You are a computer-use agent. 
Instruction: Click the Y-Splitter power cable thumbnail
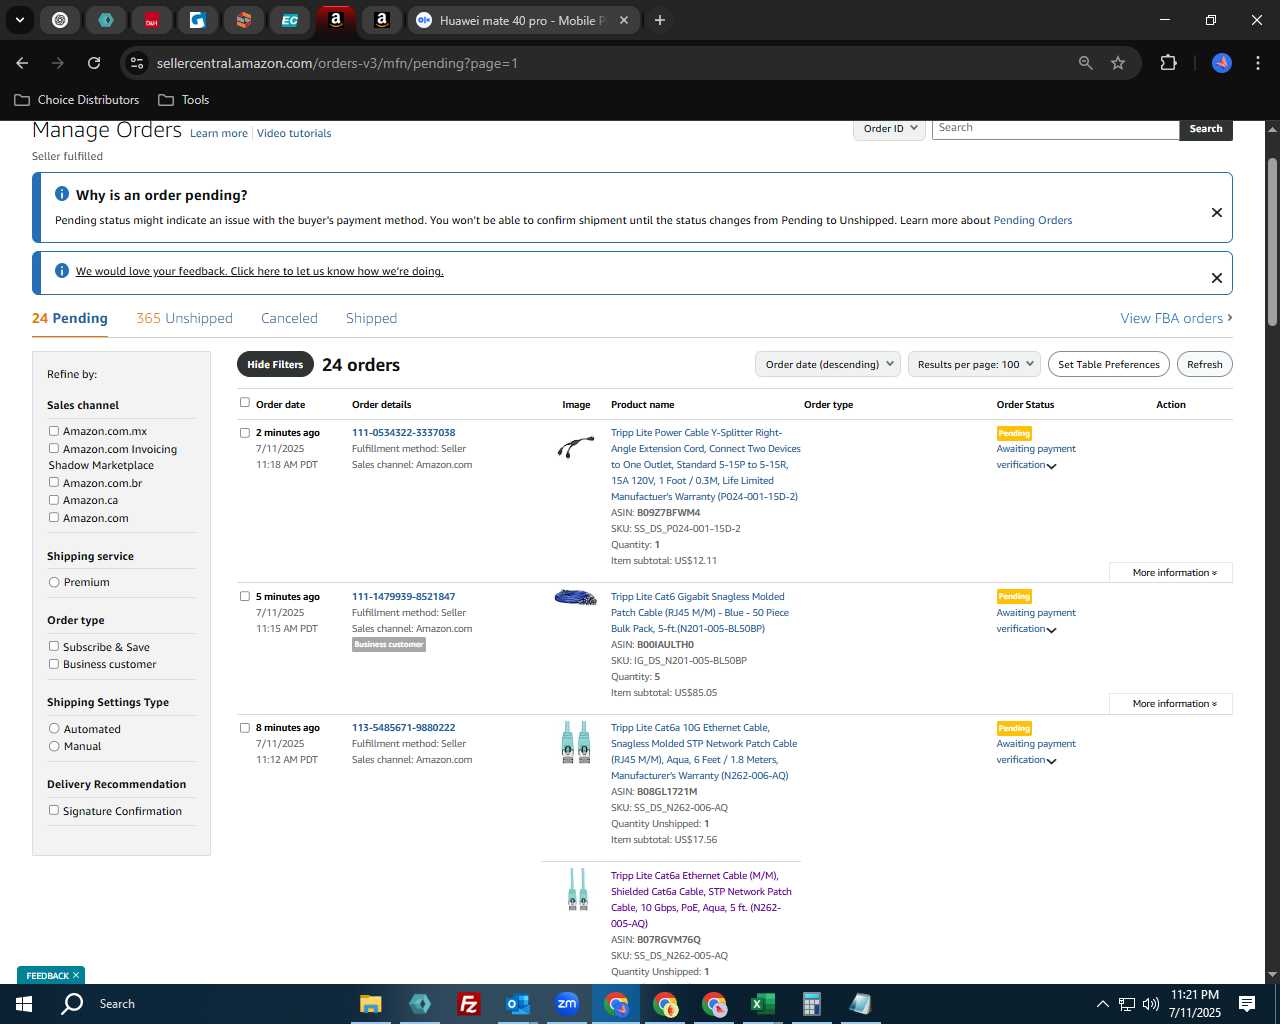(x=576, y=448)
